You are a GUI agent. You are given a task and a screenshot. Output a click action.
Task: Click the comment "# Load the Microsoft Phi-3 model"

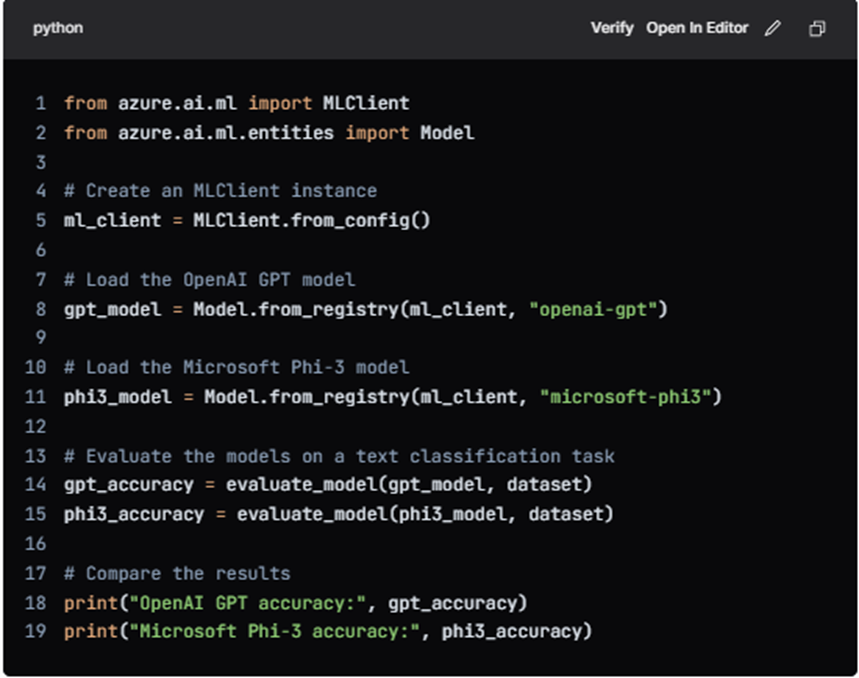click(x=237, y=367)
